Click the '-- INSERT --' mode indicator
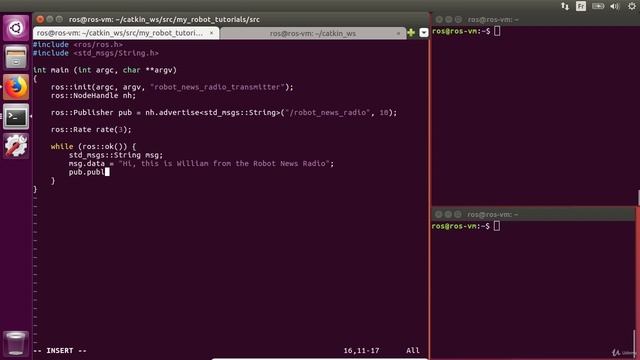Screen dimensions: 640x360 point(60,351)
